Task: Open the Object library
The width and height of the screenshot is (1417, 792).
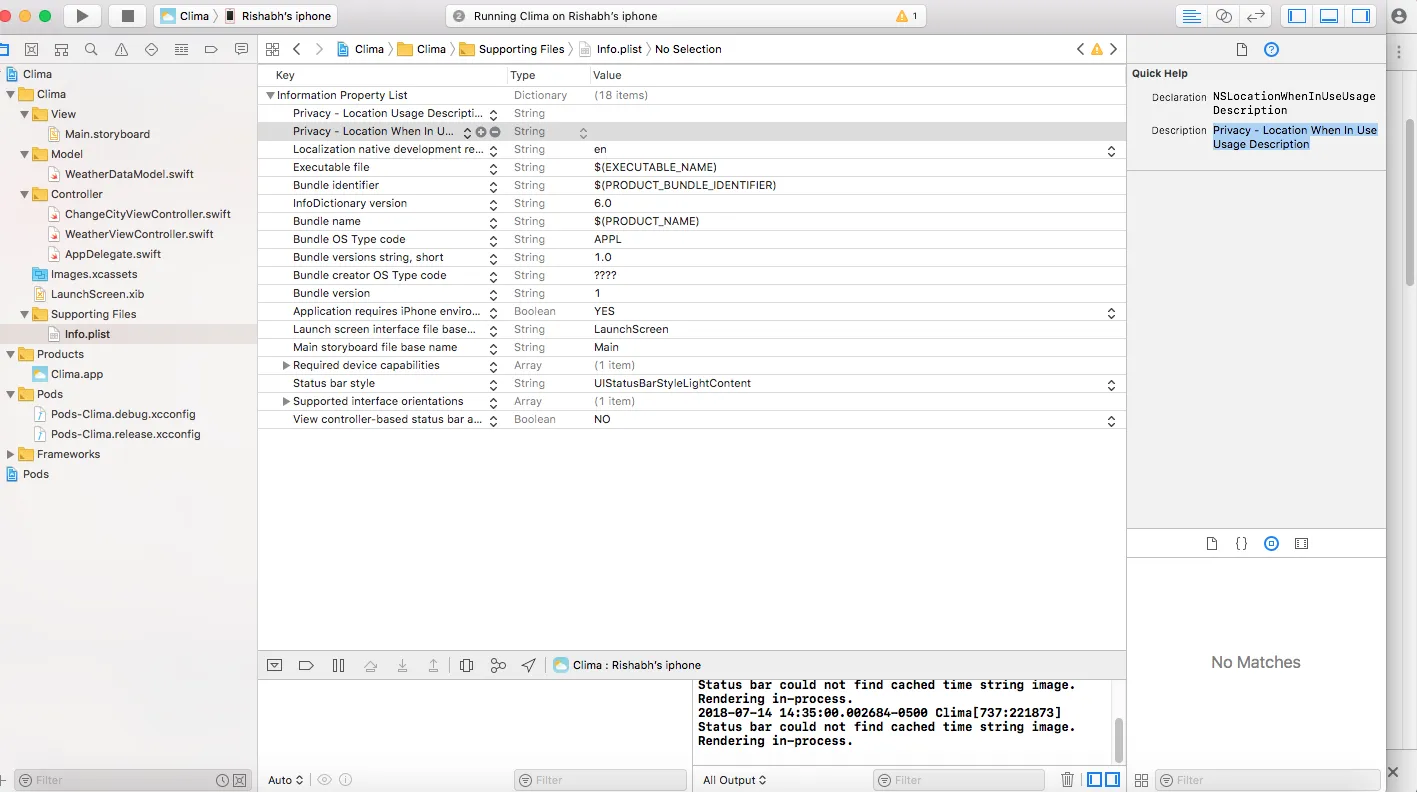Action: pyautogui.click(x=1271, y=544)
